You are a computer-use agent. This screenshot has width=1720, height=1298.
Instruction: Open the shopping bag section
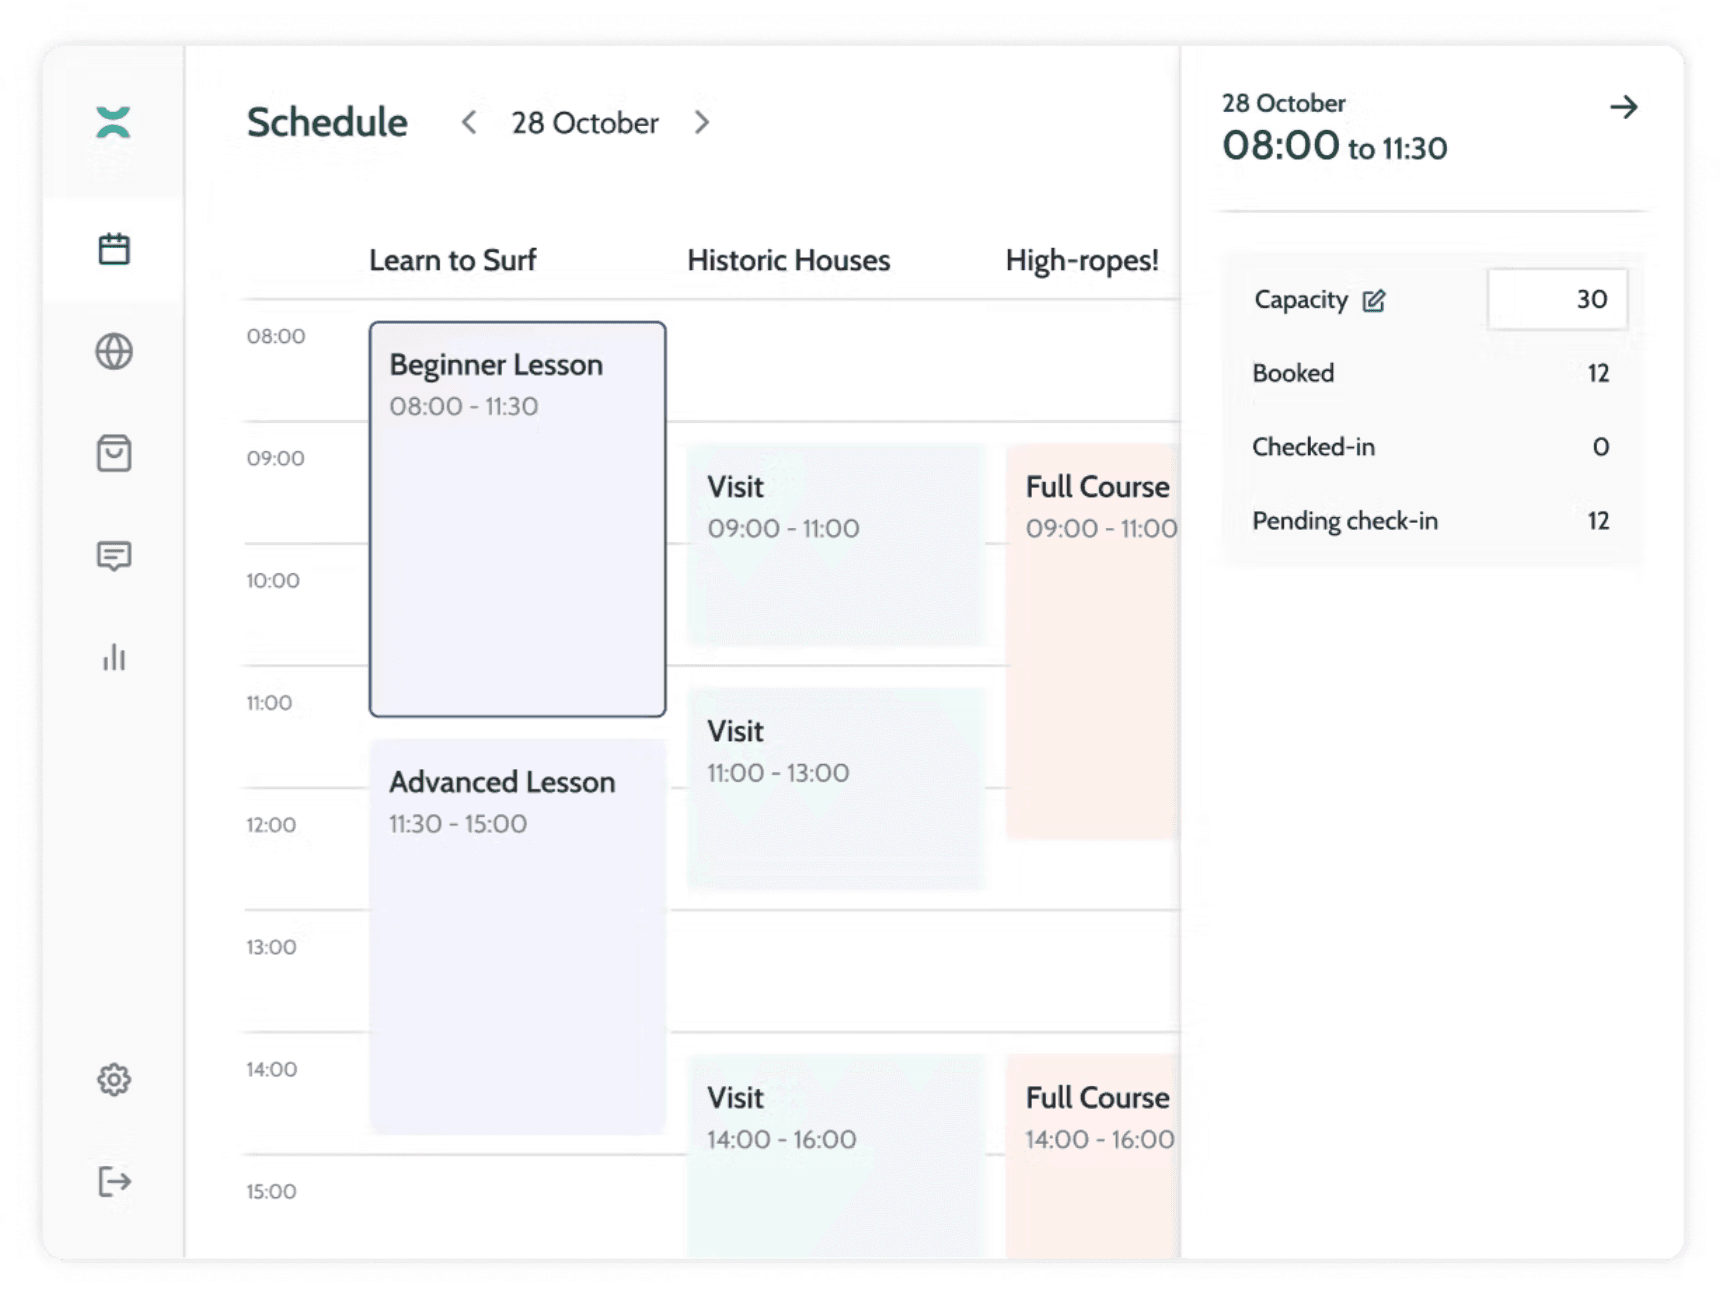pos(114,453)
